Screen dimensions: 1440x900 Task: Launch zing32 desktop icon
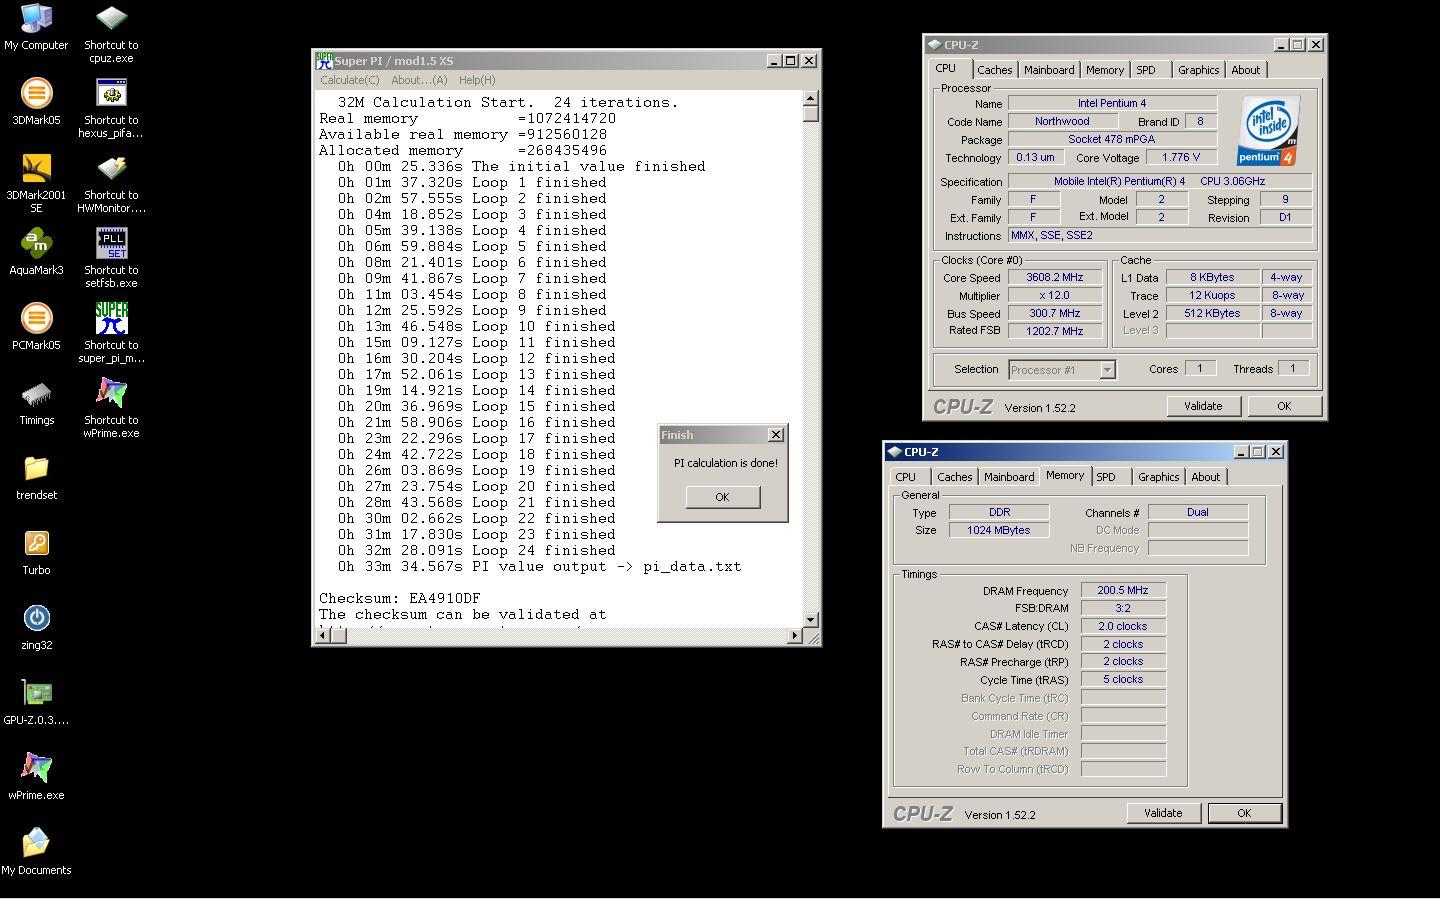click(36, 627)
